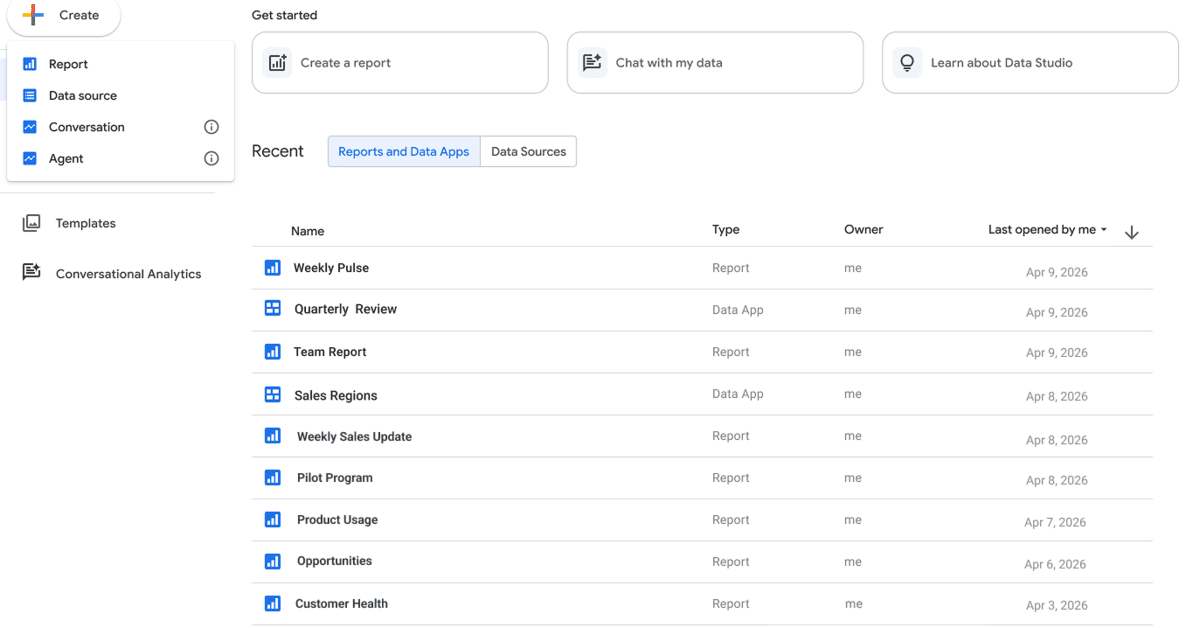Click the Chat with my data card
The width and height of the screenshot is (1200, 628).
click(715, 62)
